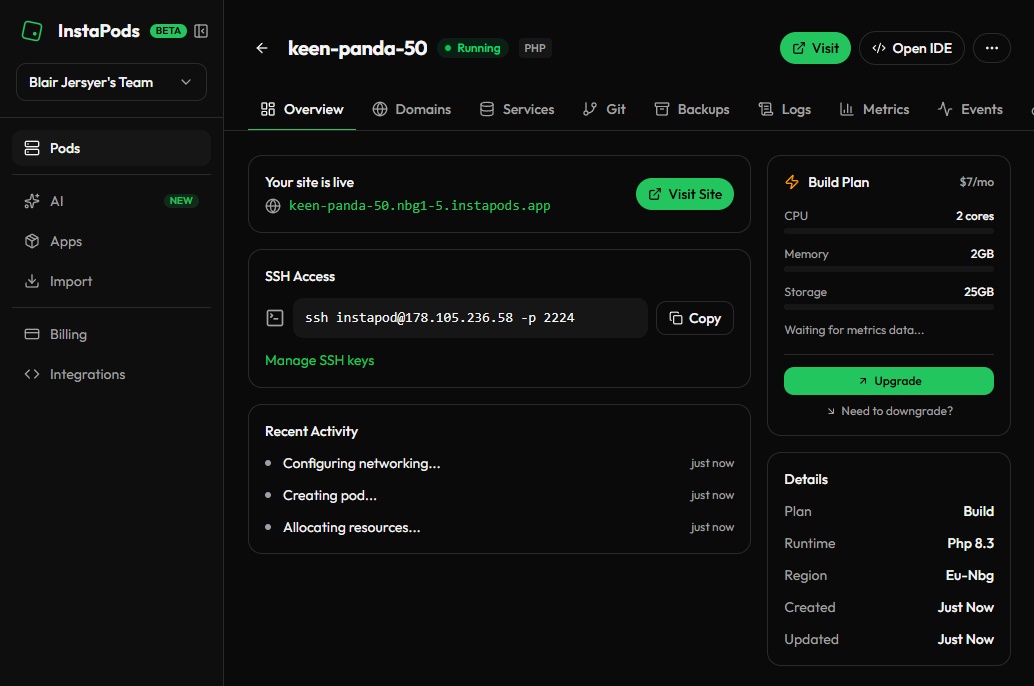Click the Need to downgrade? link
The height and width of the screenshot is (686, 1034).
(x=890, y=411)
